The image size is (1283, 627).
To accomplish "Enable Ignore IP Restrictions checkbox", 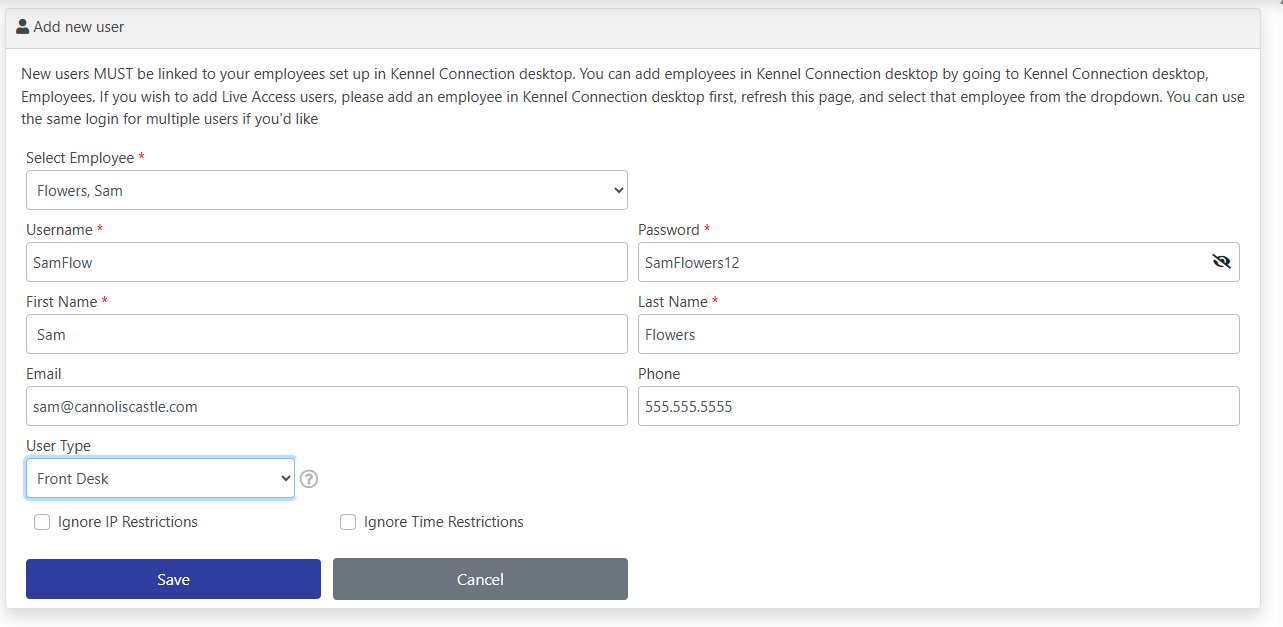I will click(x=42, y=522).
